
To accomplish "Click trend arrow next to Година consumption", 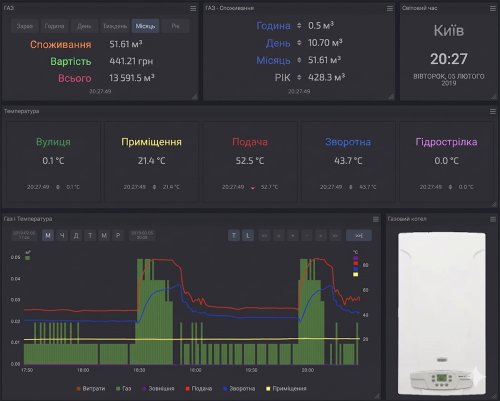I will tap(299, 26).
